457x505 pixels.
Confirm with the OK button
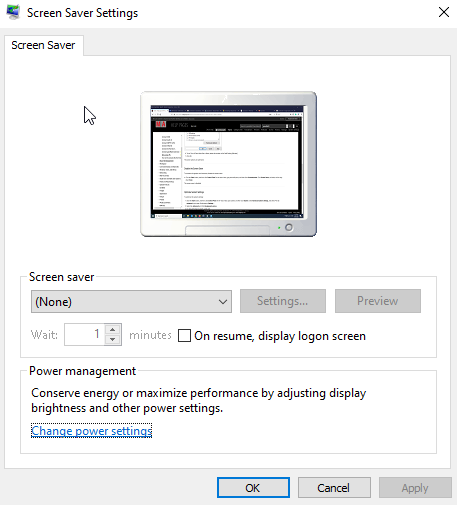coord(253,488)
